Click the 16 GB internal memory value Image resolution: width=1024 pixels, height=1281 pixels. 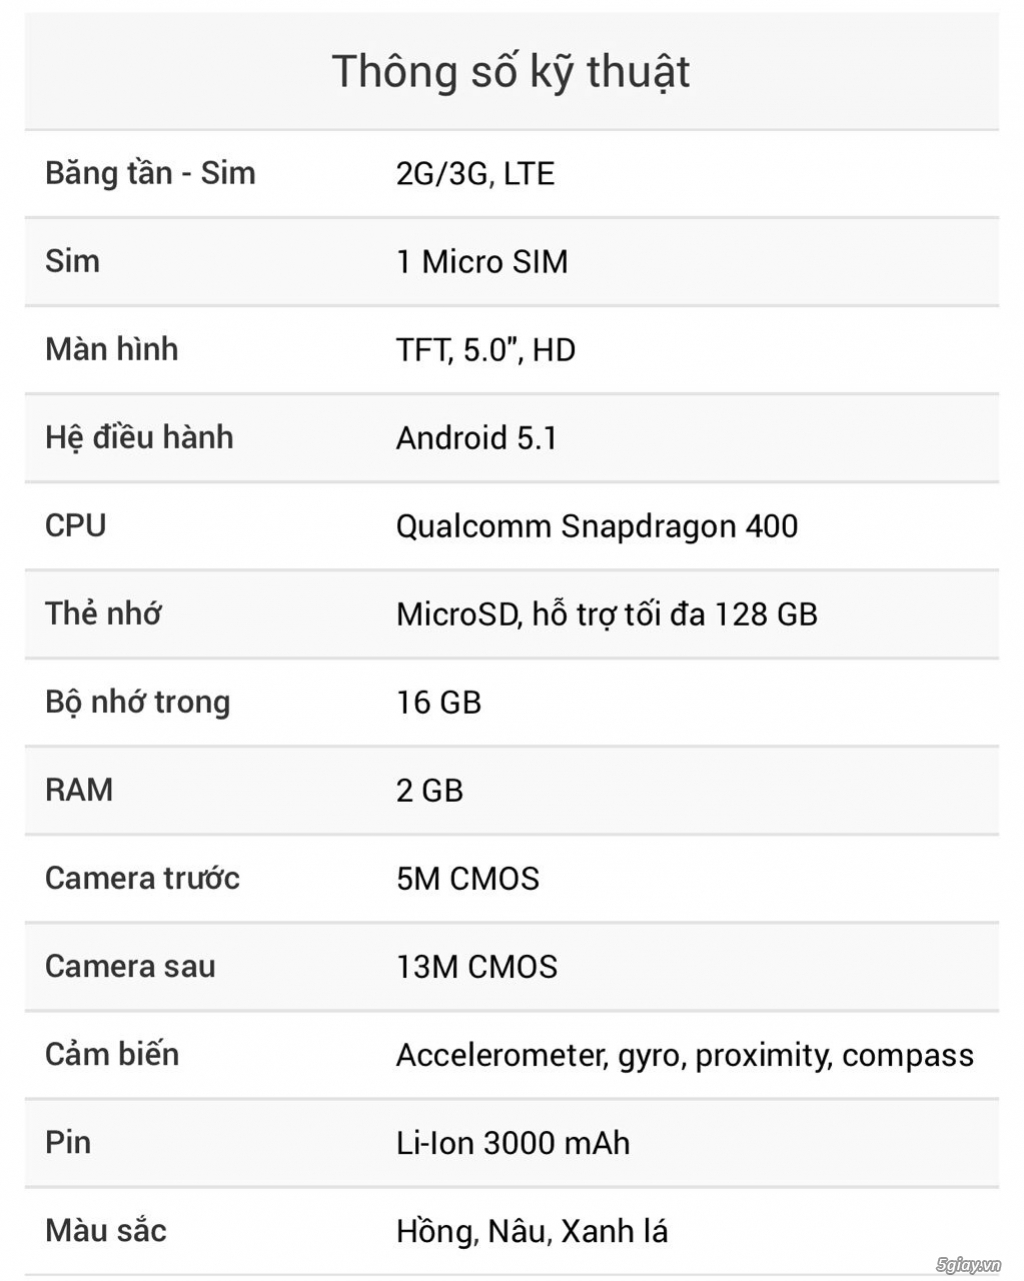tap(439, 702)
